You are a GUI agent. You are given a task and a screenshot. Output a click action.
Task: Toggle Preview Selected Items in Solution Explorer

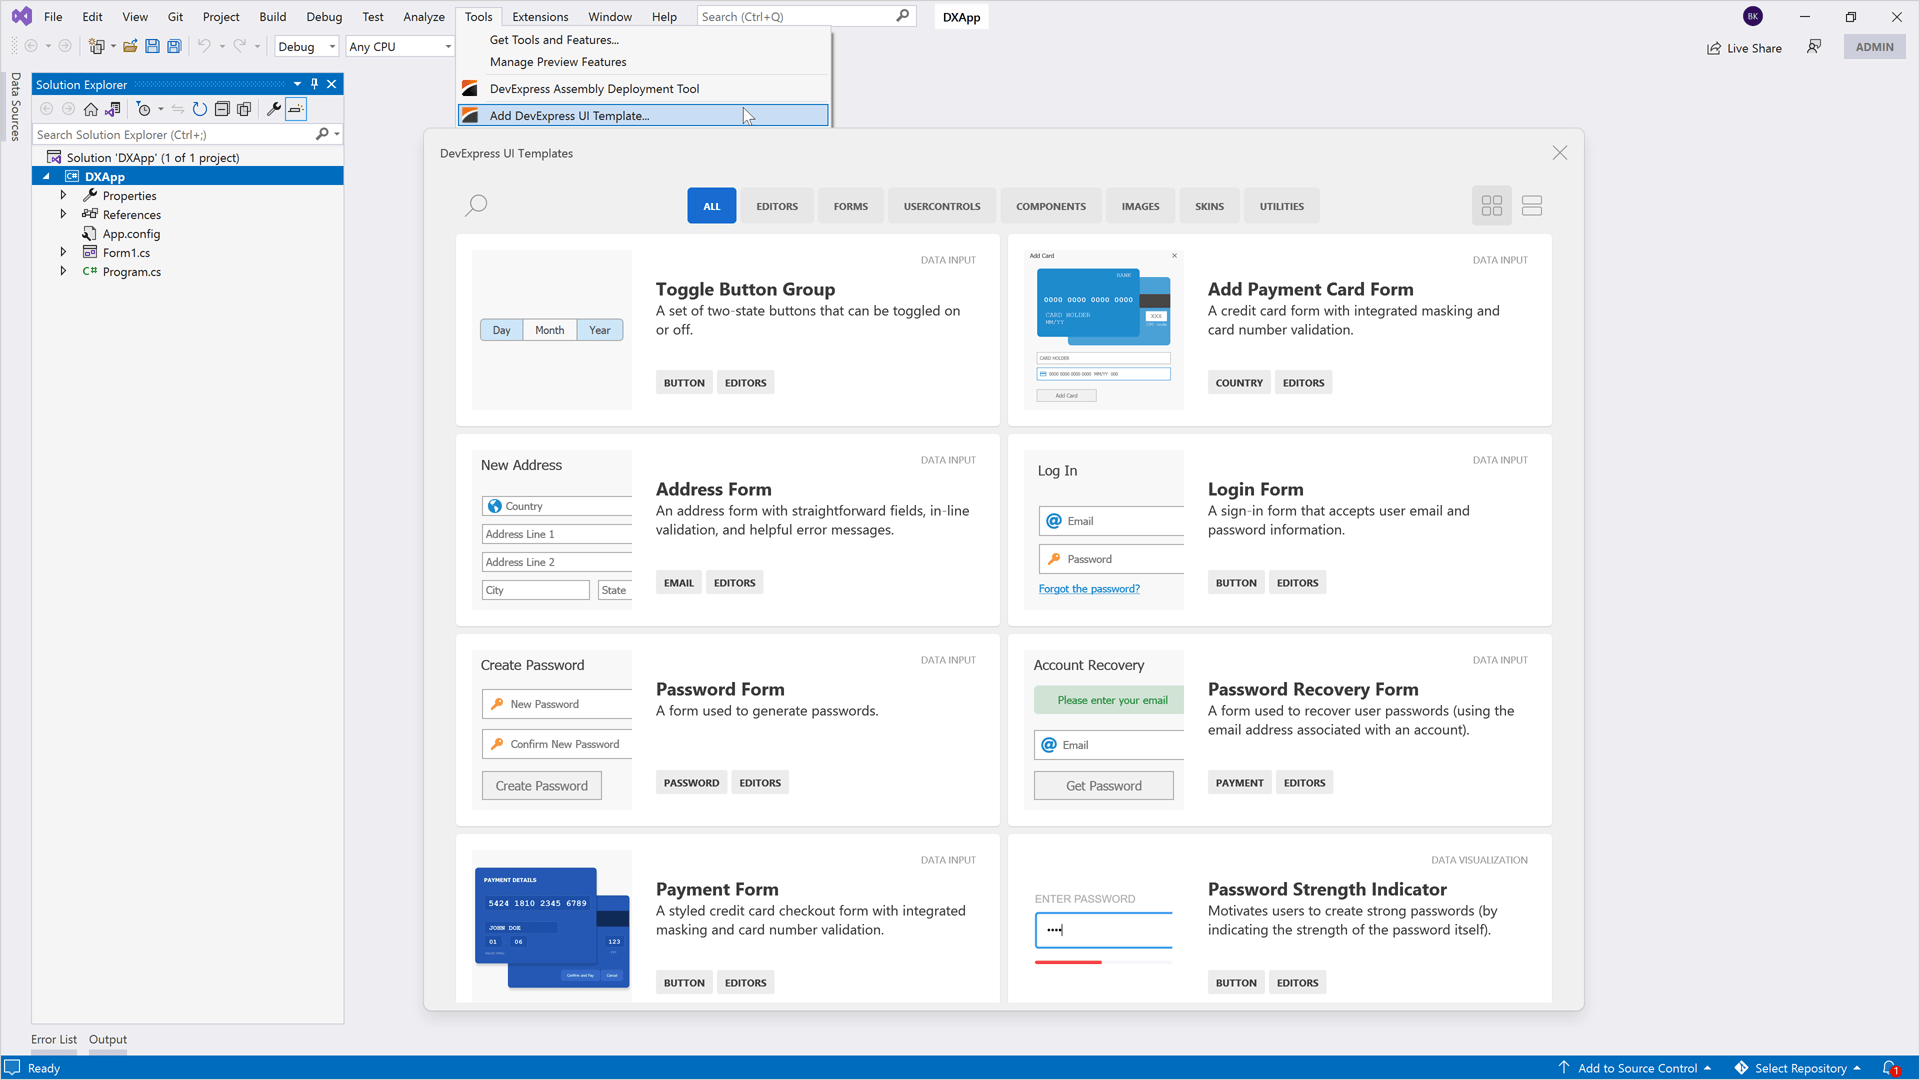coord(296,109)
